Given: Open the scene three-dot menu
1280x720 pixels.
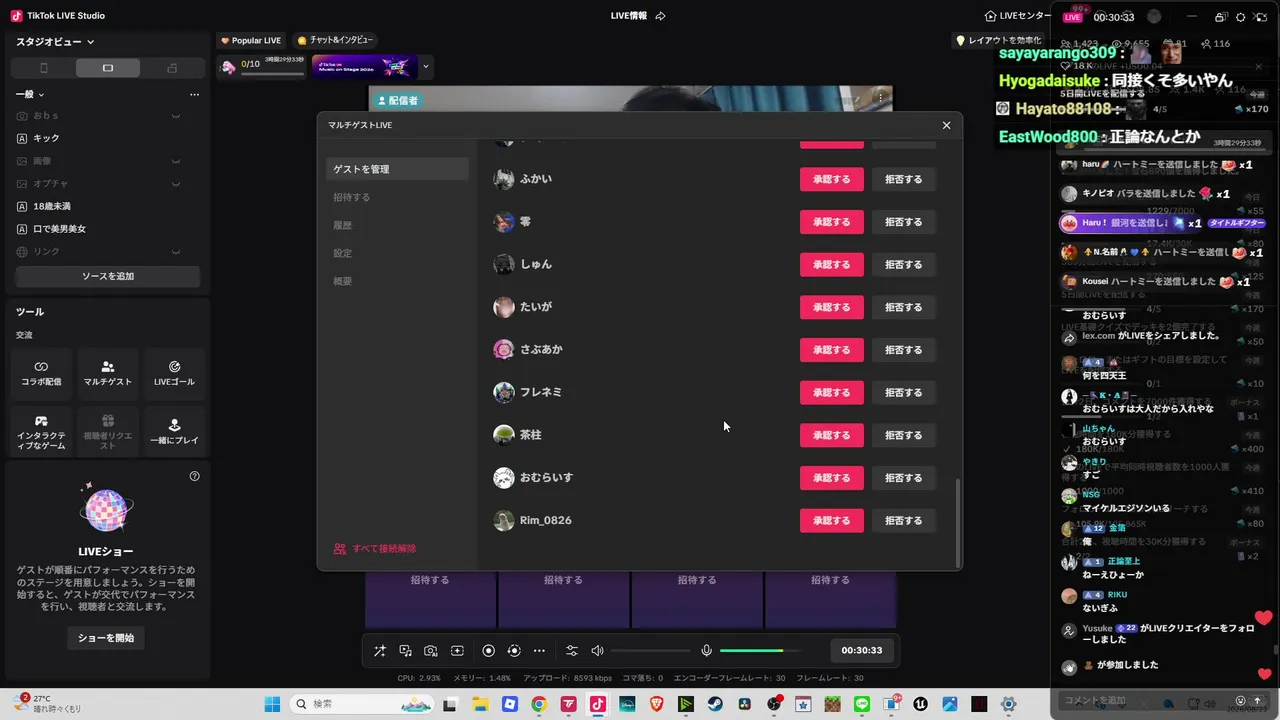Looking at the screenshot, I should (194, 94).
